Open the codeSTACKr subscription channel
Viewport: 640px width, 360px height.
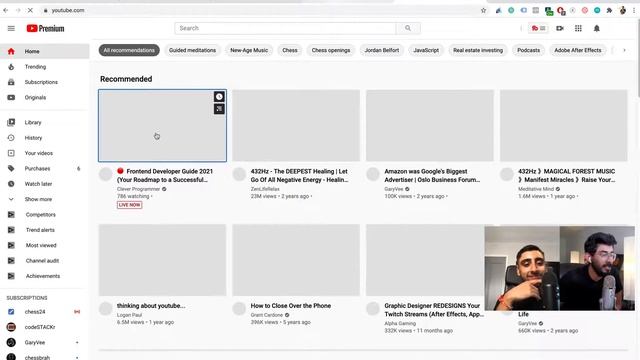click(44, 327)
